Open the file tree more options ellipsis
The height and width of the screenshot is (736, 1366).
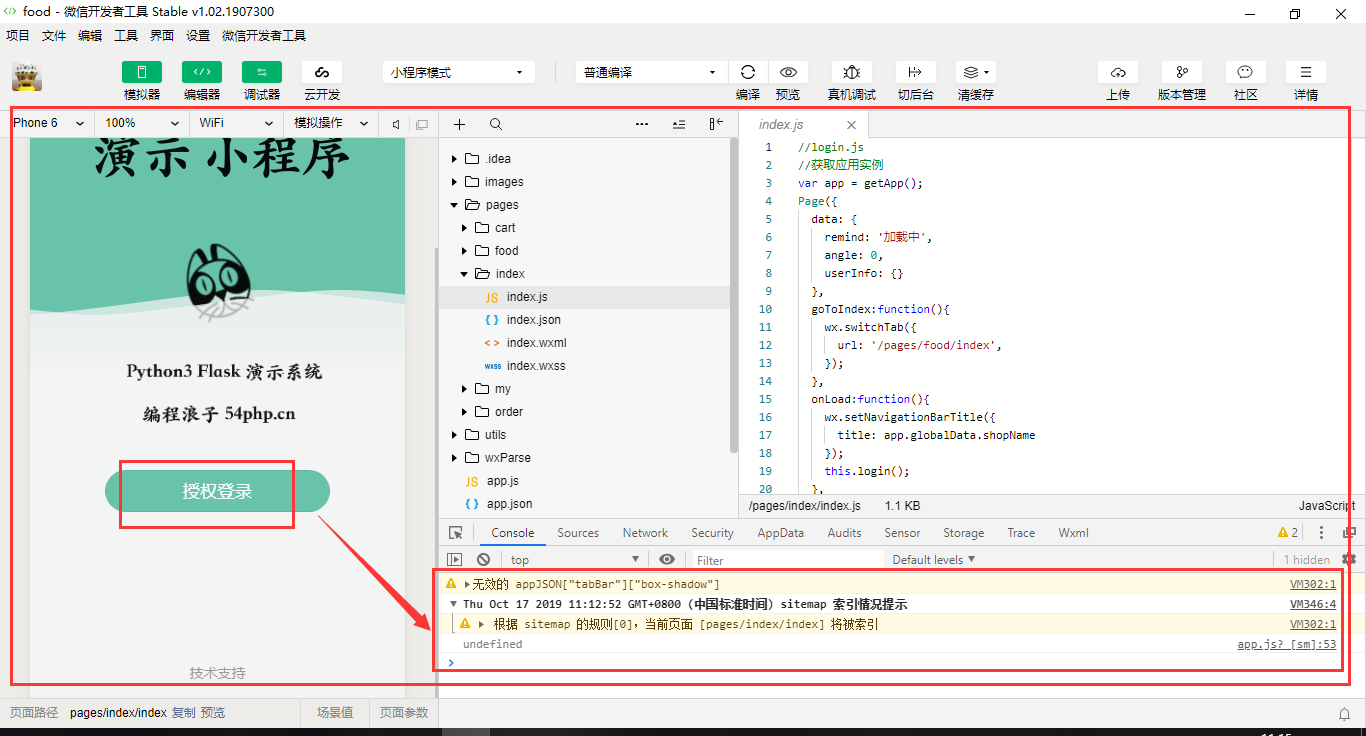coord(642,124)
